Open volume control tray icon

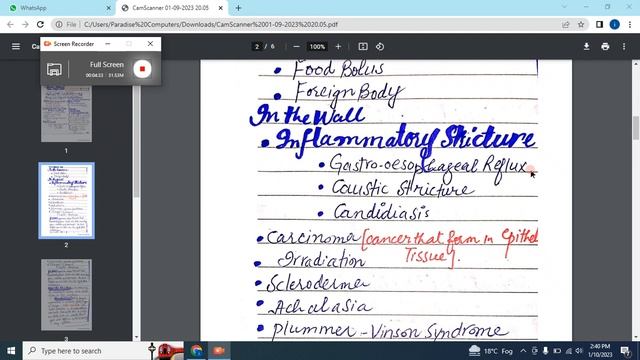pyautogui.click(x=579, y=351)
